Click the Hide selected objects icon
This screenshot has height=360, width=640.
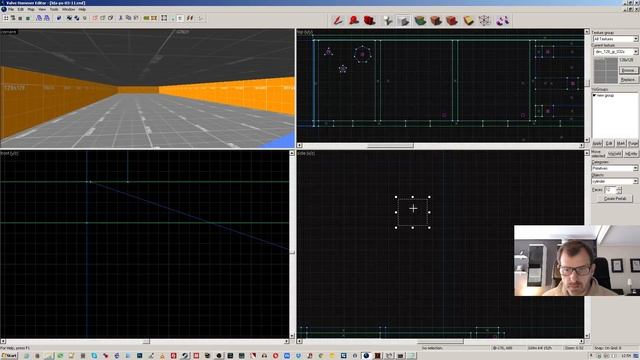95,18
